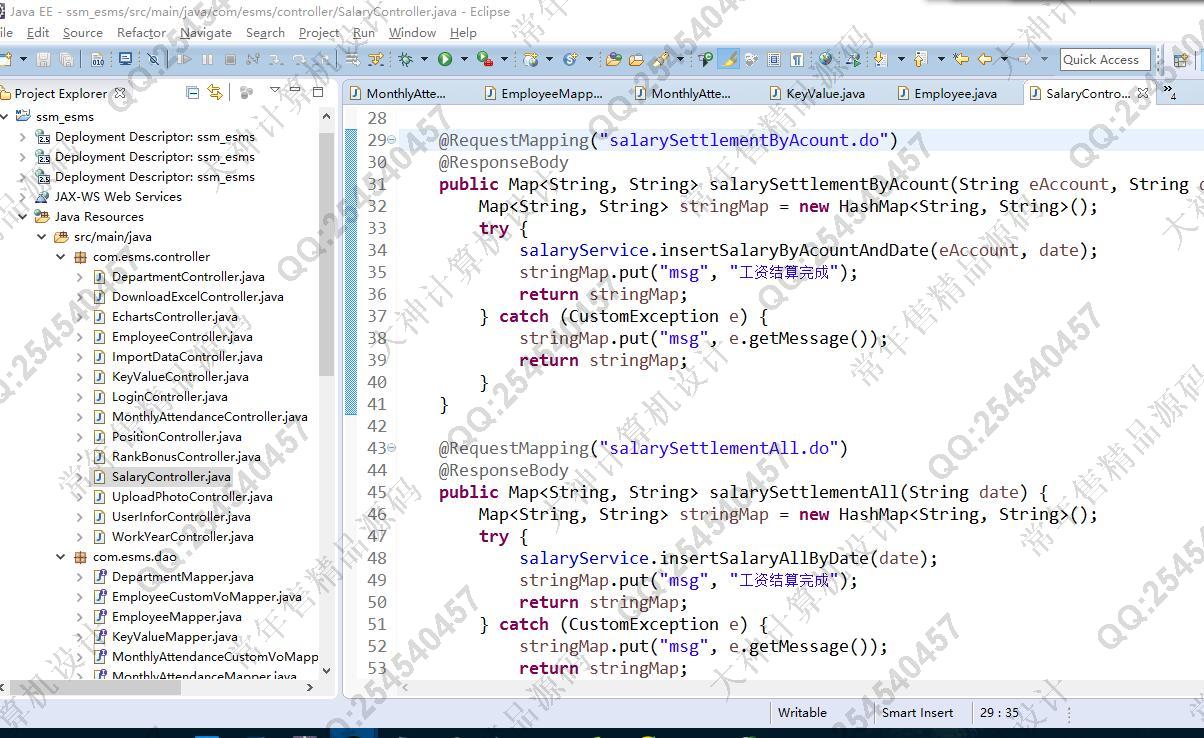Click the Last Edit Location icon

(961, 60)
